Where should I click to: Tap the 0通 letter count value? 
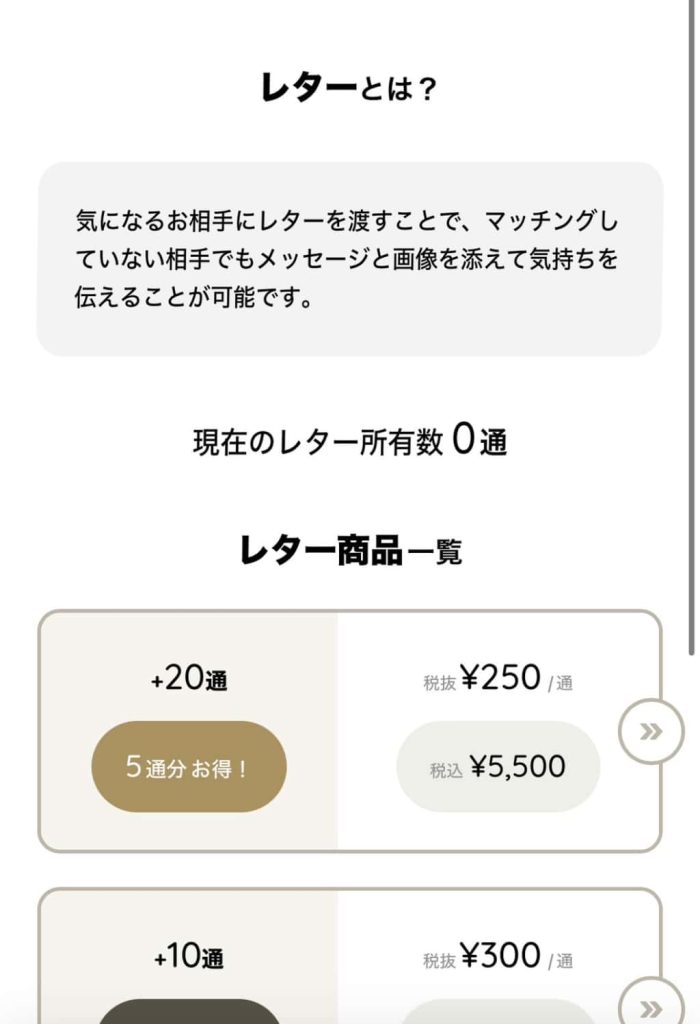(479, 440)
